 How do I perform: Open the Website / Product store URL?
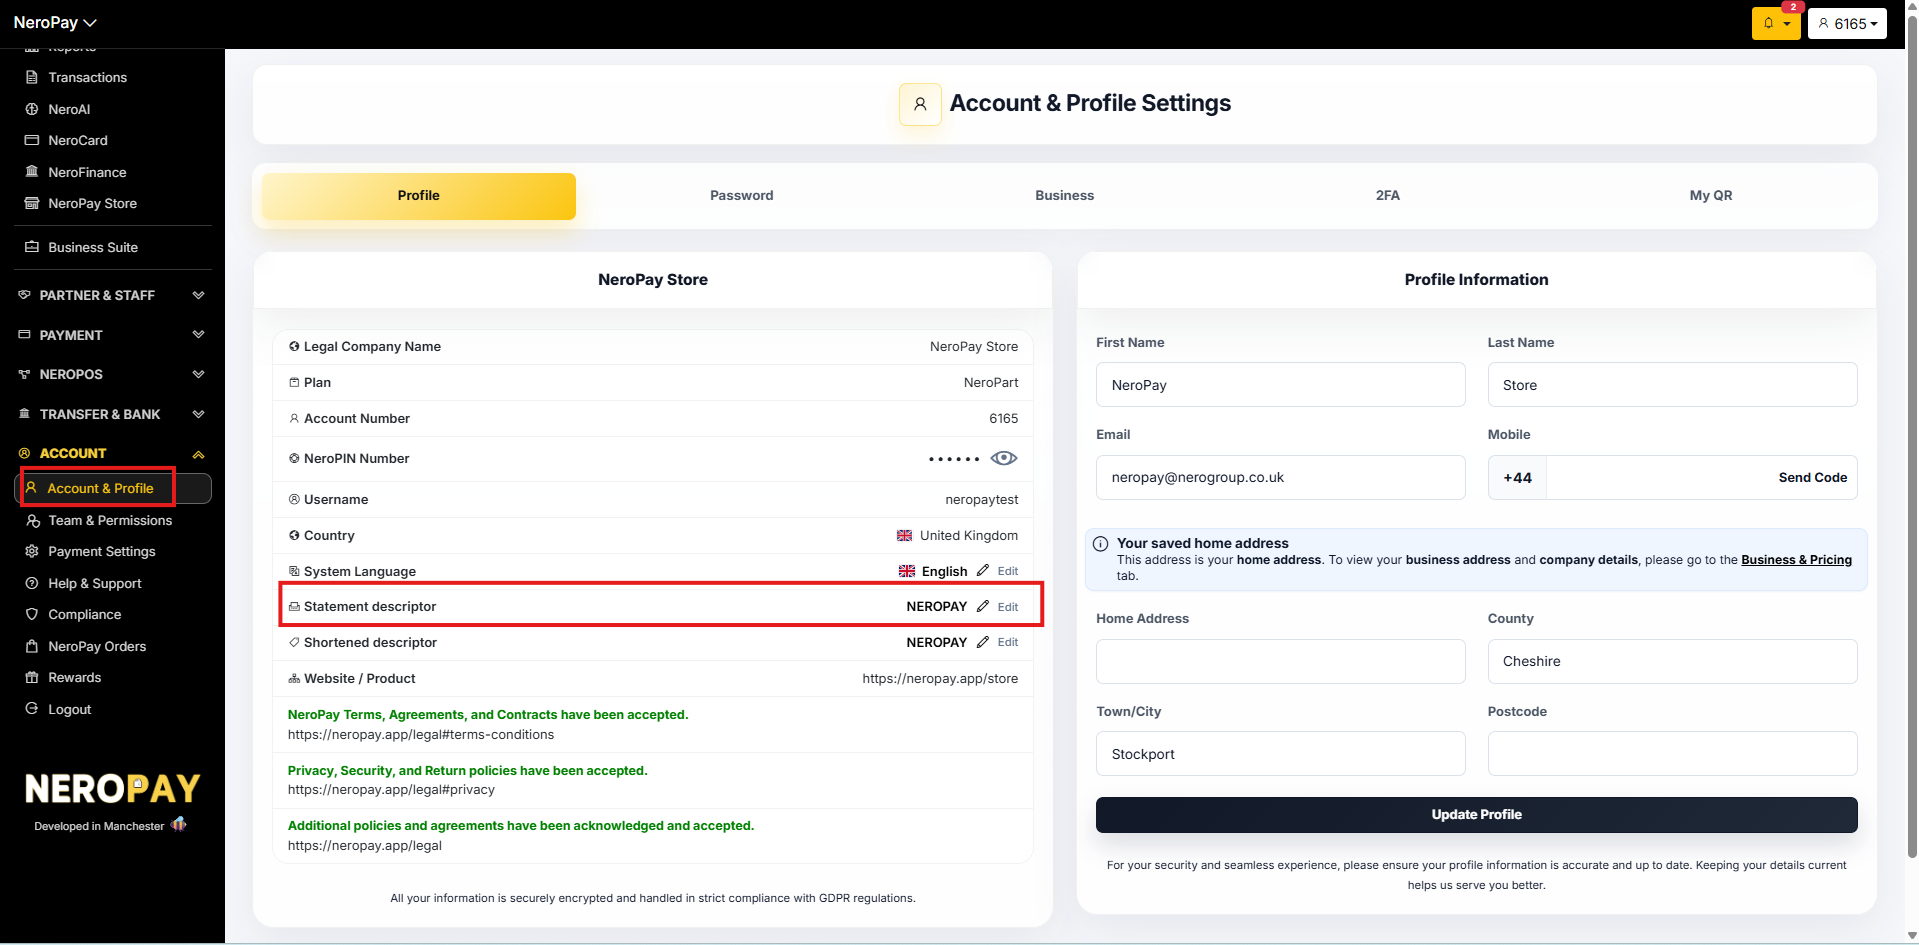pyautogui.click(x=940, y=679)
